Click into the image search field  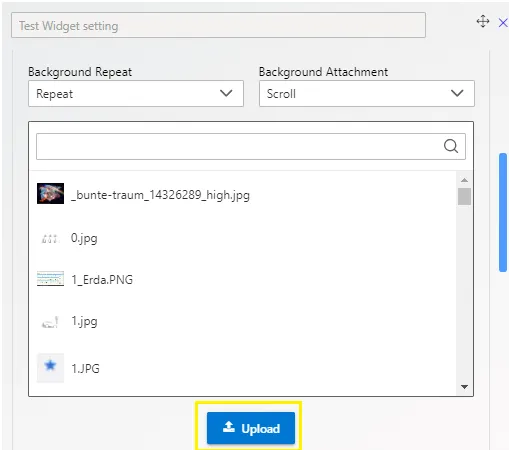pos(251,146)
